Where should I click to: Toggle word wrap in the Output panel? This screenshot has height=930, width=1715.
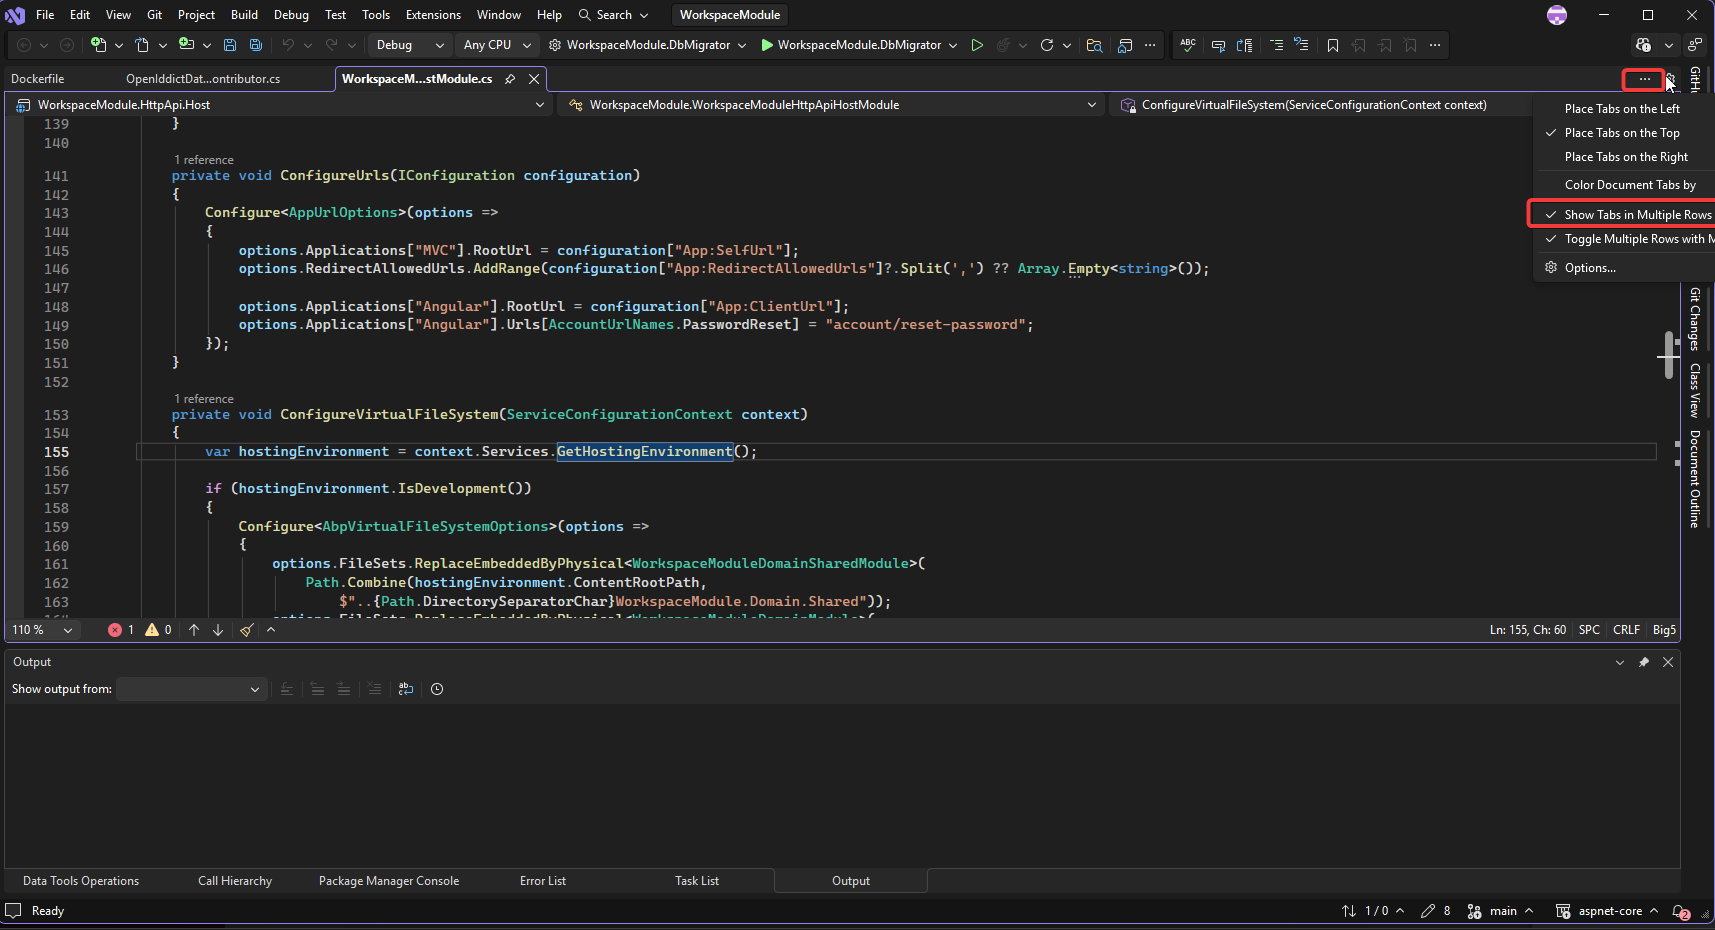(x=405, y=689)
